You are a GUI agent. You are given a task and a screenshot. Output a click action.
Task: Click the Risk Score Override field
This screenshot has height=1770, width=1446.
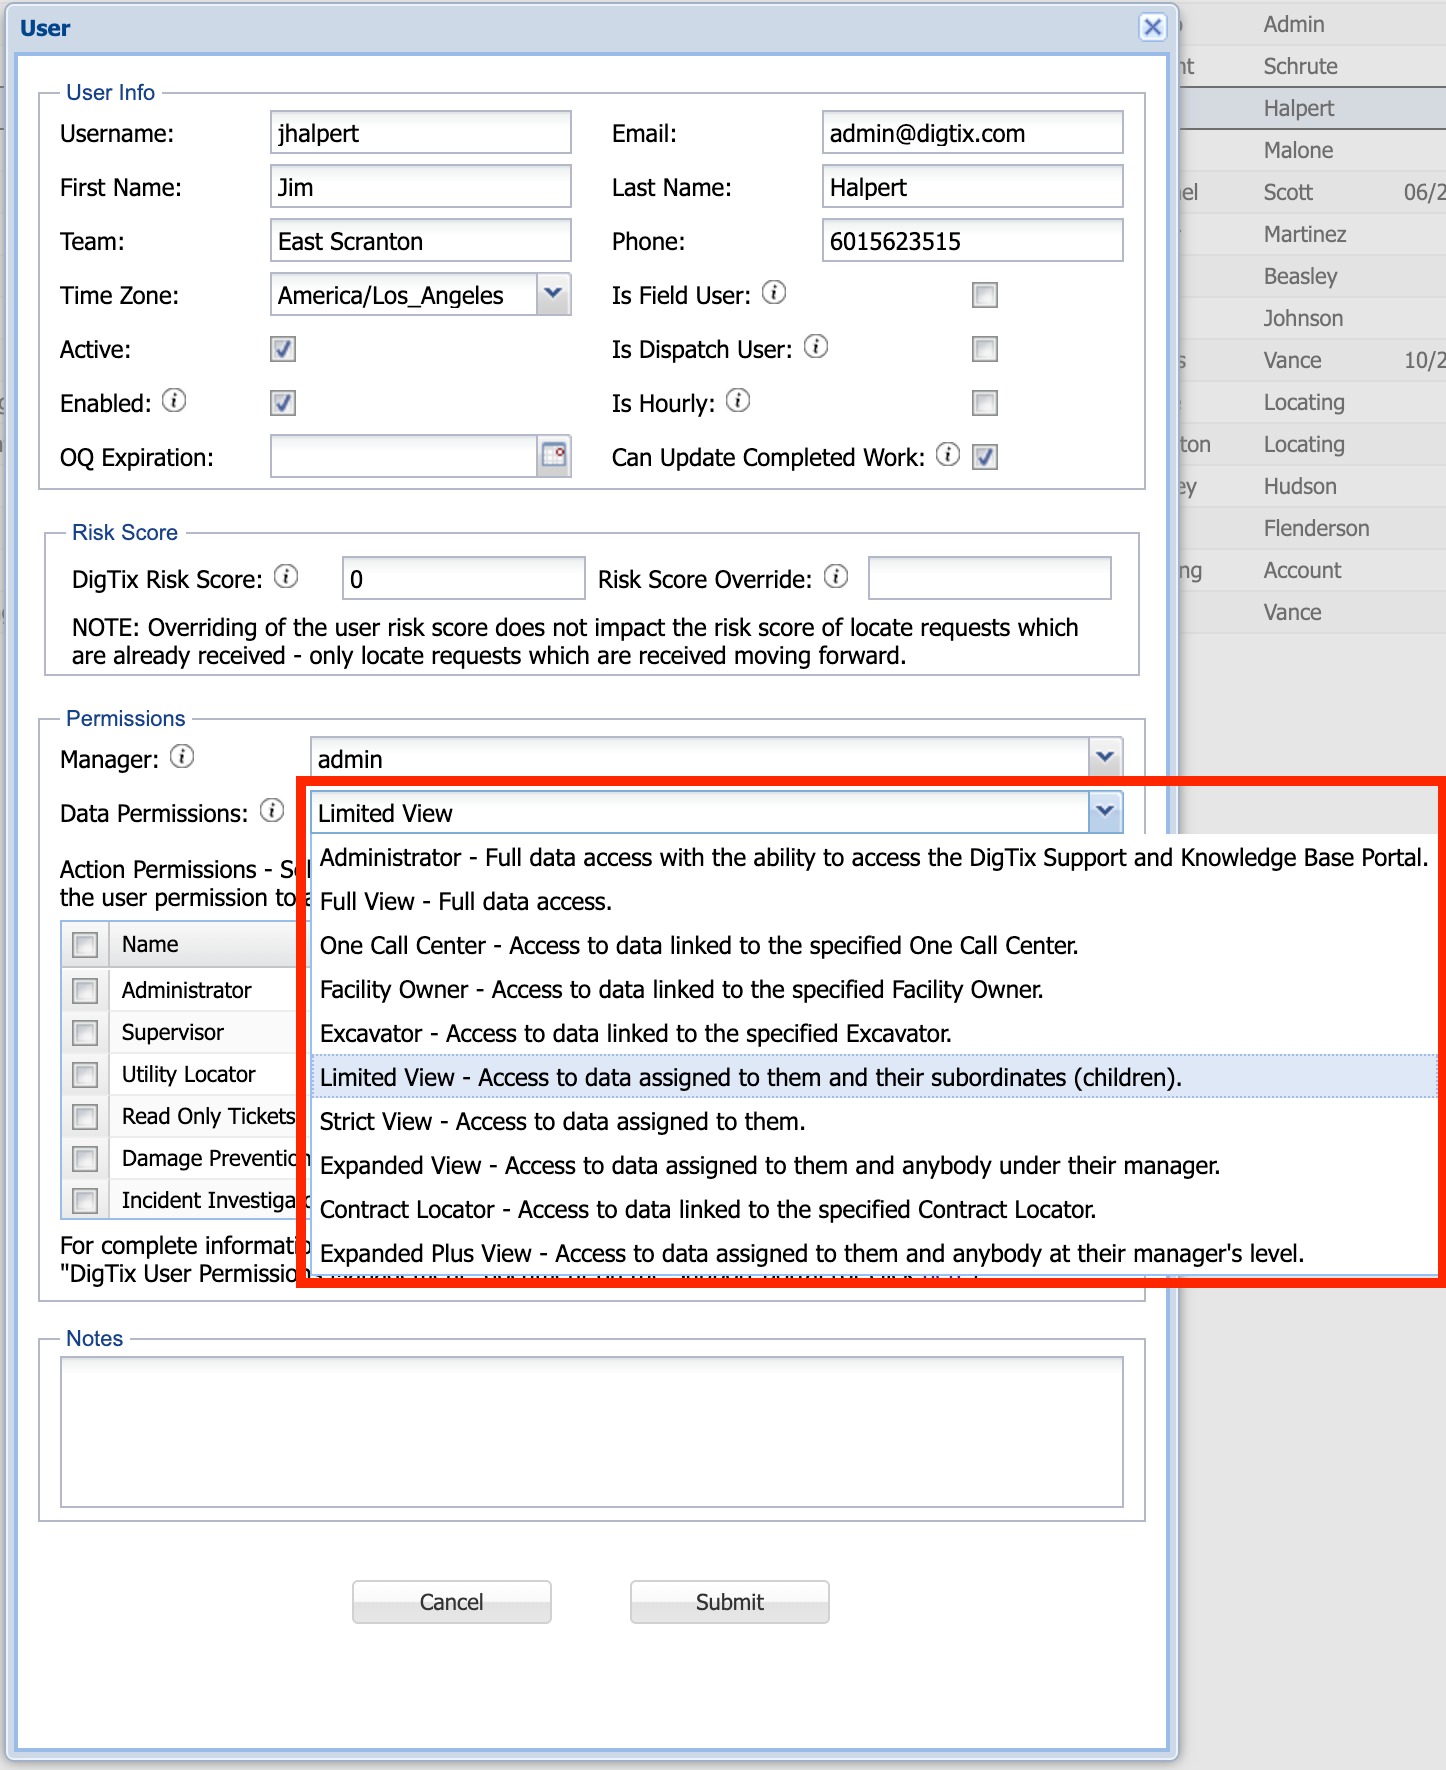[x=990, y=578]
